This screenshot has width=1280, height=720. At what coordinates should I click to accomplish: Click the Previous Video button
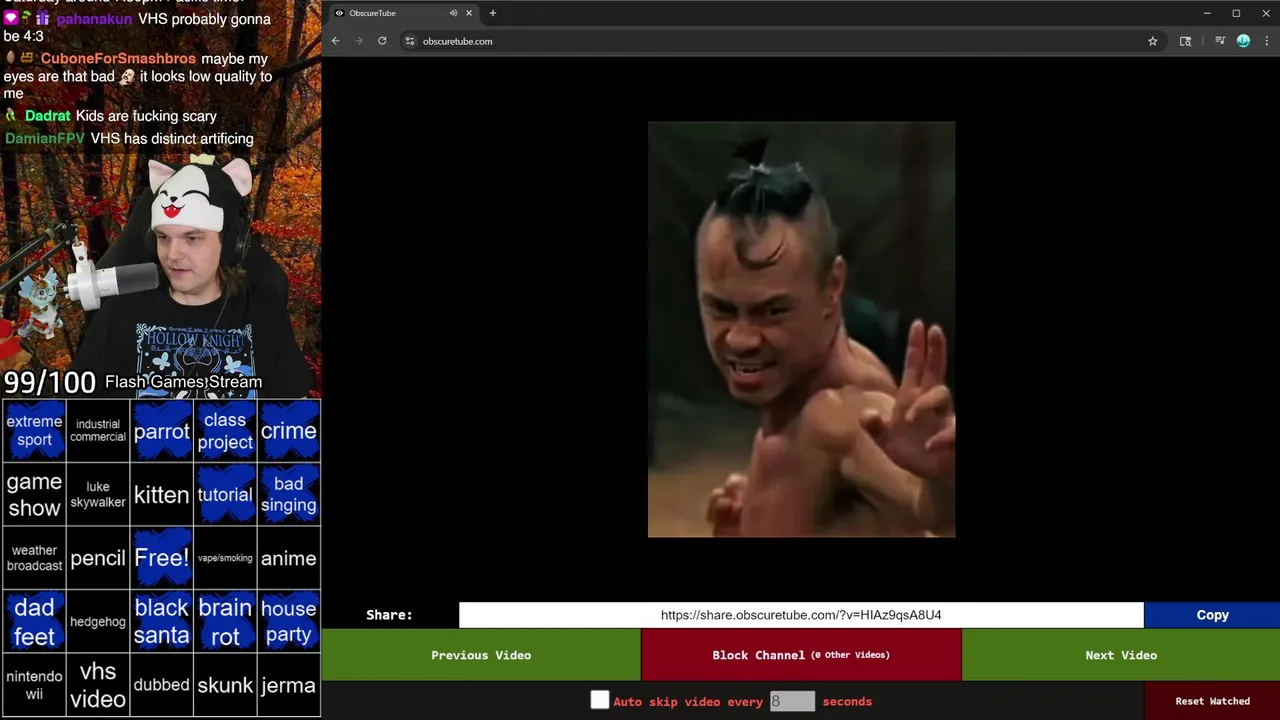point(481,655)
